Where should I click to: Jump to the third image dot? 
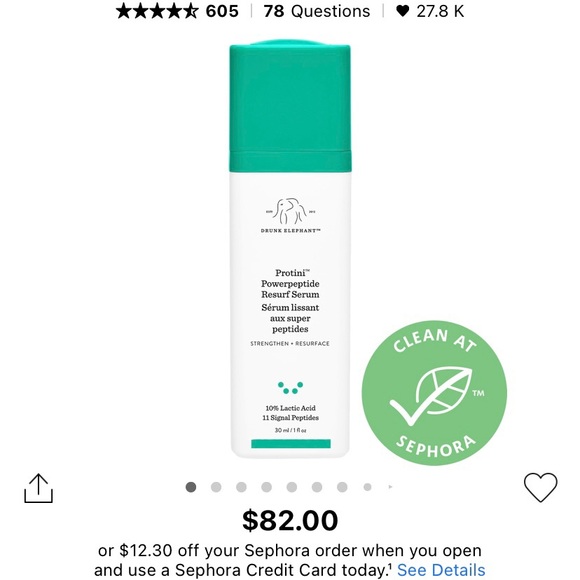click(x=241, y=487)
